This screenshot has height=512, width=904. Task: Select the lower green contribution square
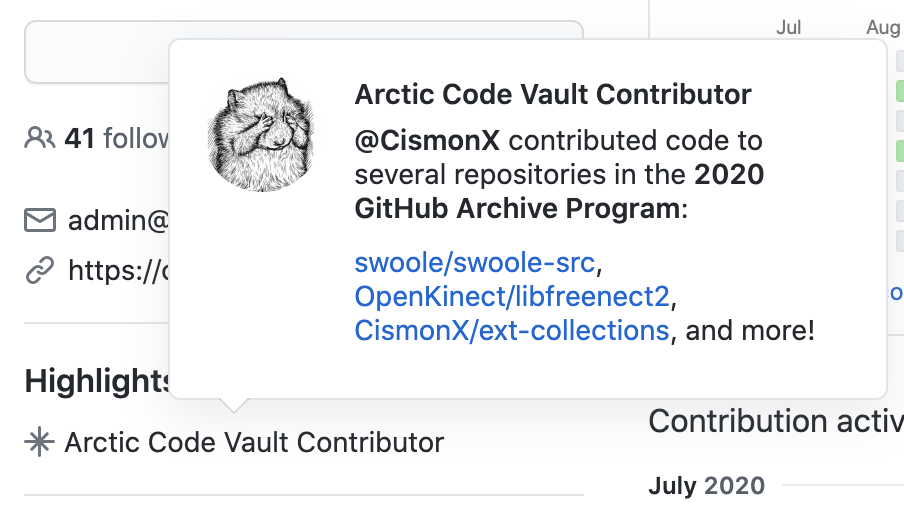pos(899,151)
